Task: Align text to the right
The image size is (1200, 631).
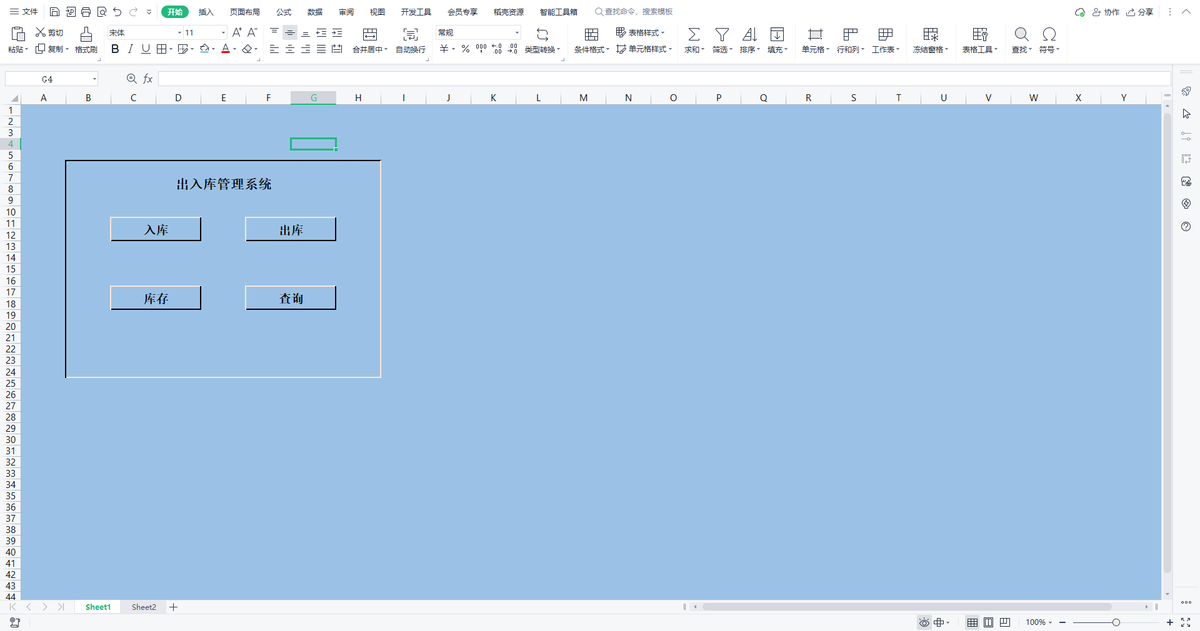Action: pyautogui.click(x=305, y=48)
